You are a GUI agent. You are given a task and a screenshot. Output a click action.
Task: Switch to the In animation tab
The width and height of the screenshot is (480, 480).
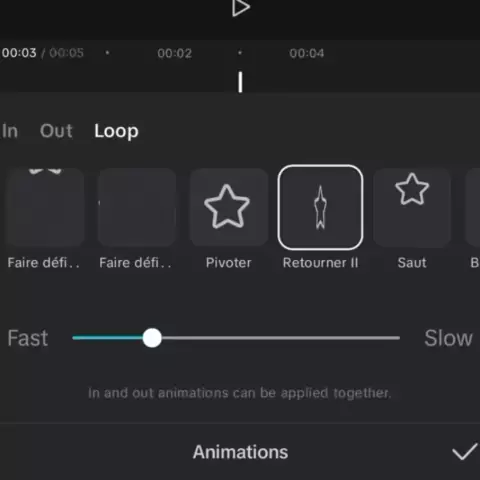point(10,131)
